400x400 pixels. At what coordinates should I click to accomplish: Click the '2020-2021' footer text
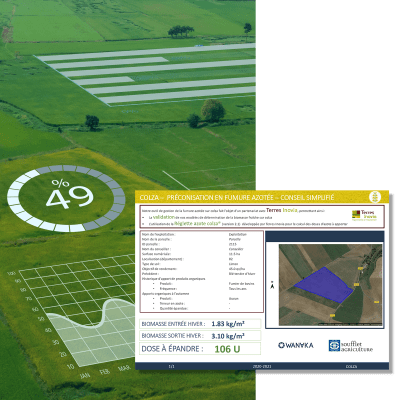(262, 366)
